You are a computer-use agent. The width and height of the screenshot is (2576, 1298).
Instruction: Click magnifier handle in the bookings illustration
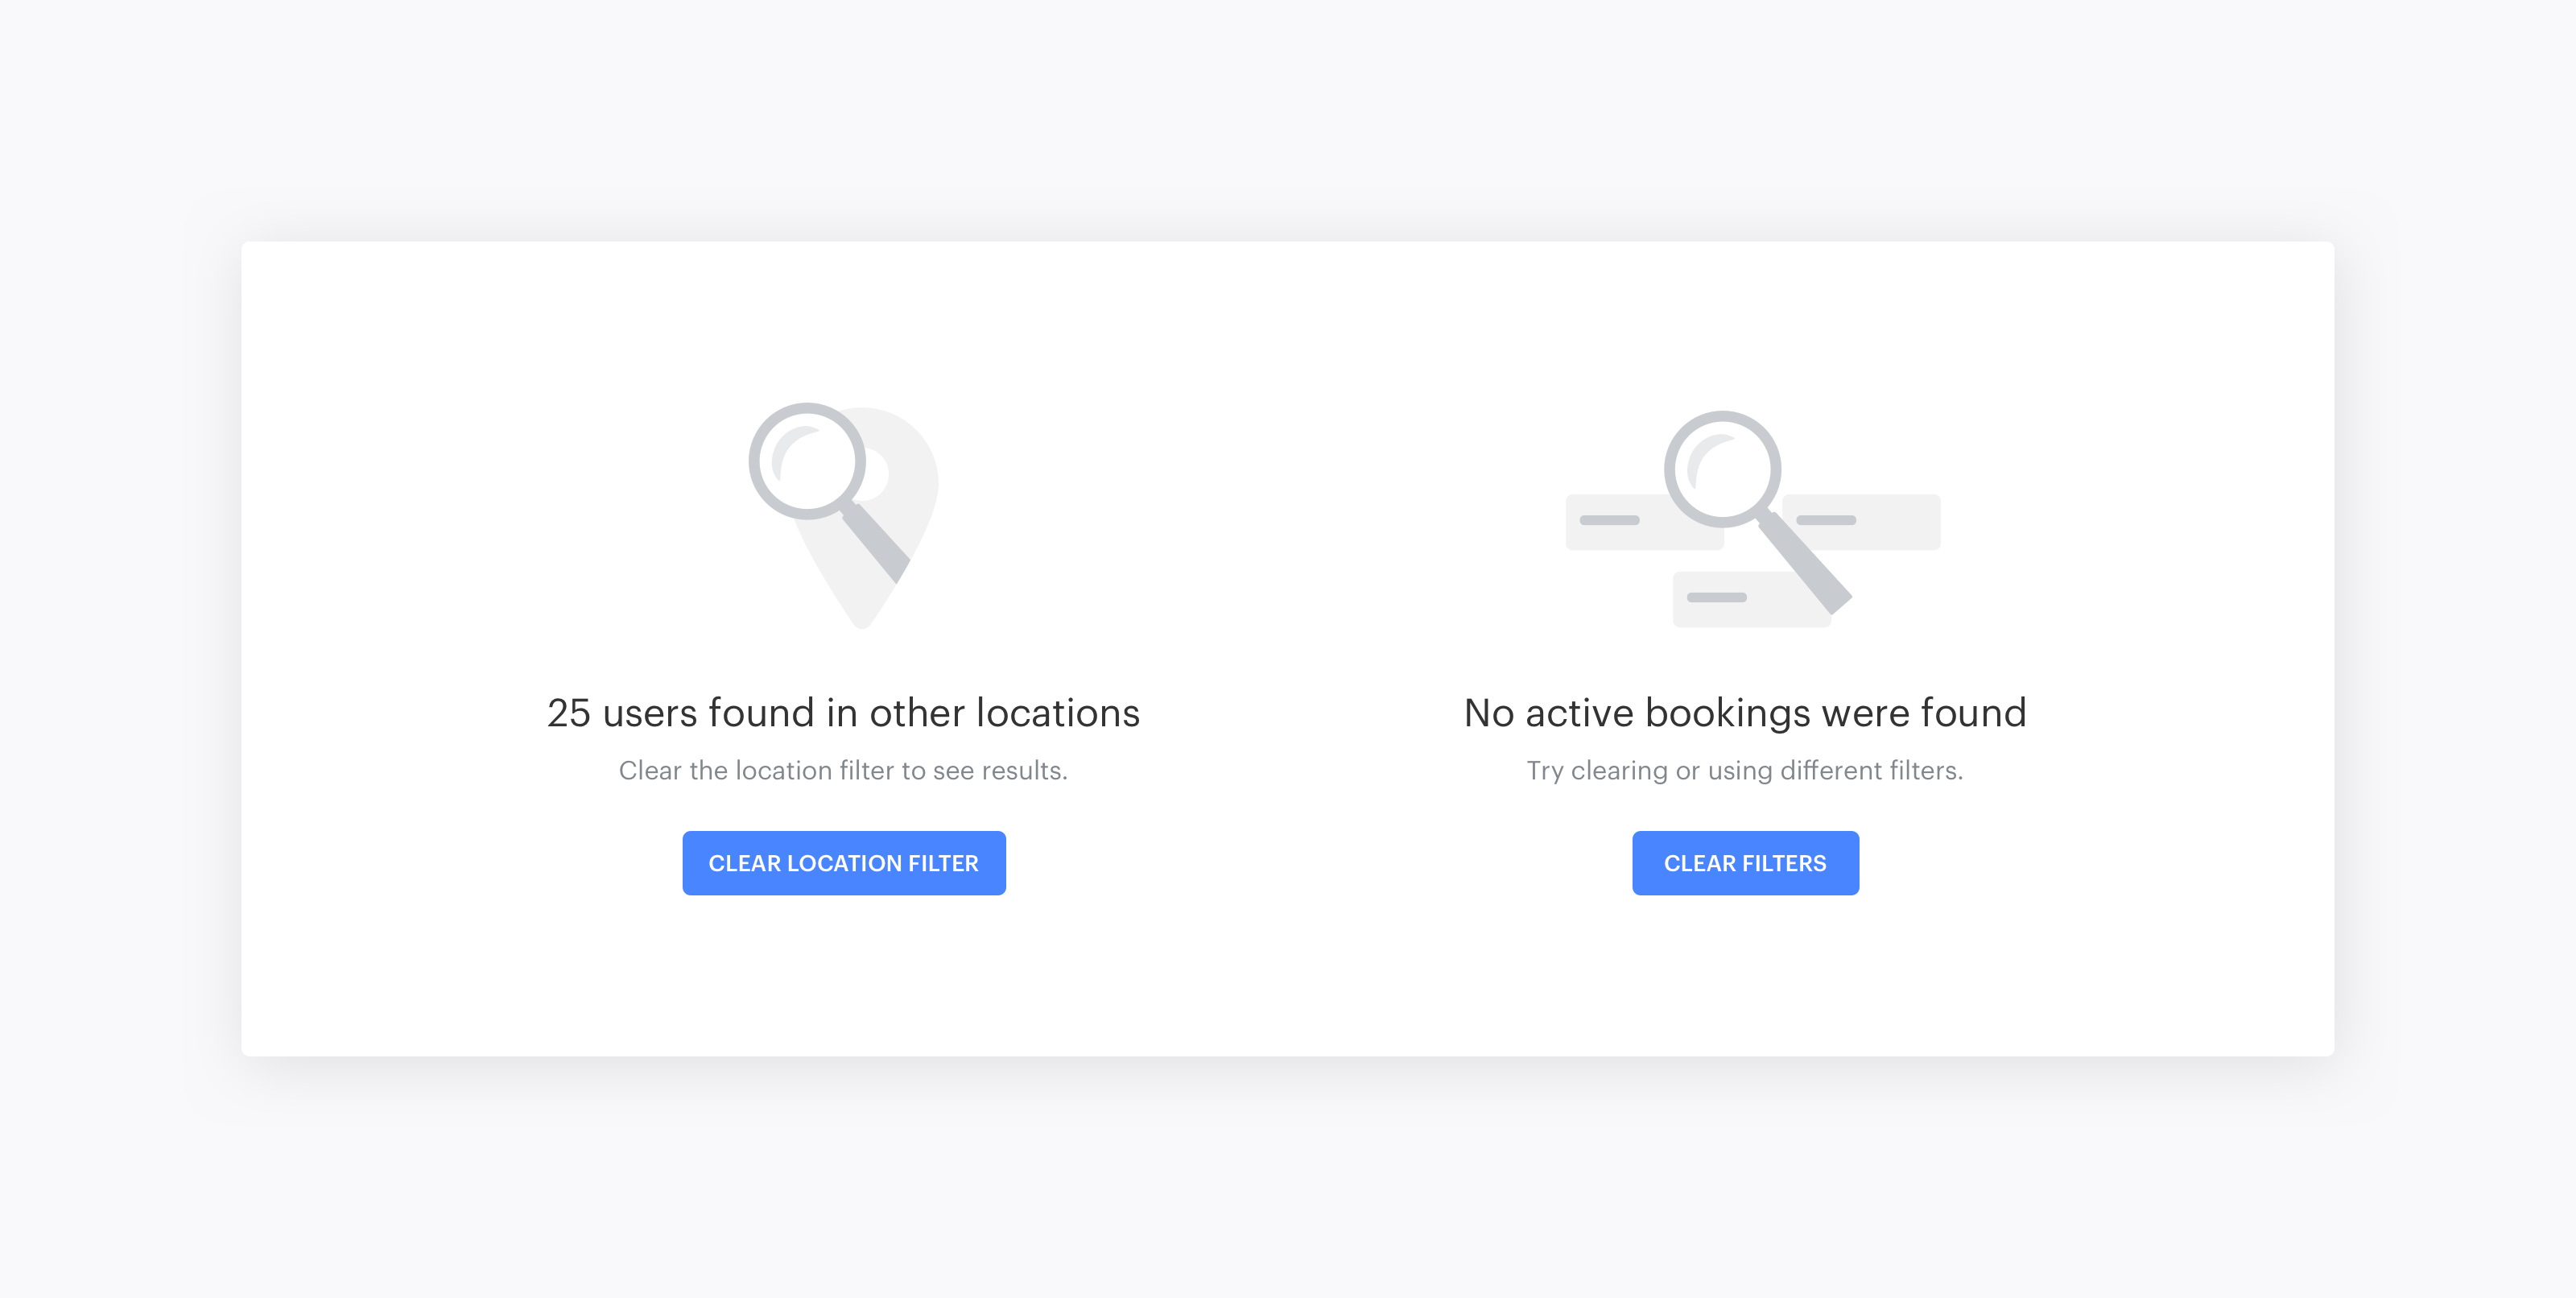pos(1805,566)
